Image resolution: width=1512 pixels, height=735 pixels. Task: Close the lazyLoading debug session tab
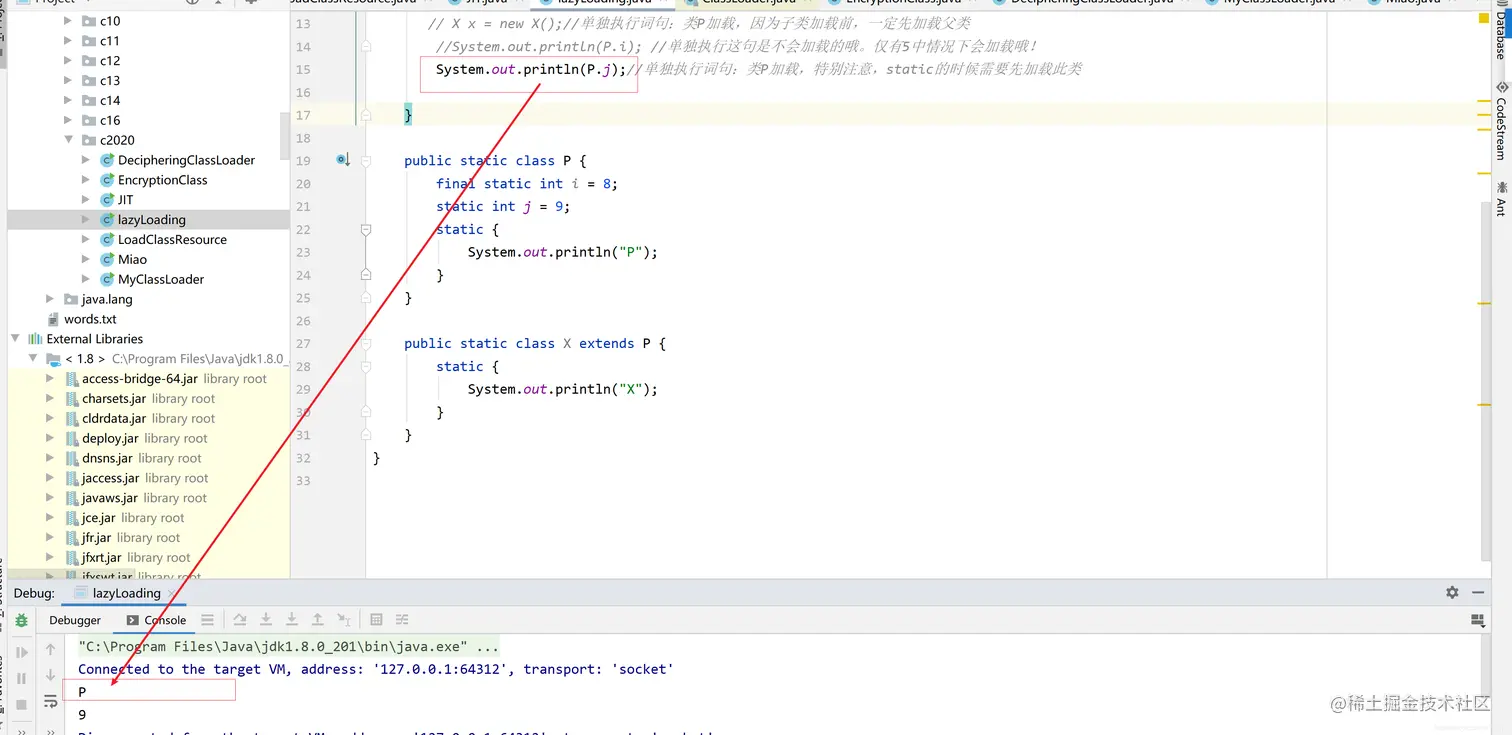point(171,593)
